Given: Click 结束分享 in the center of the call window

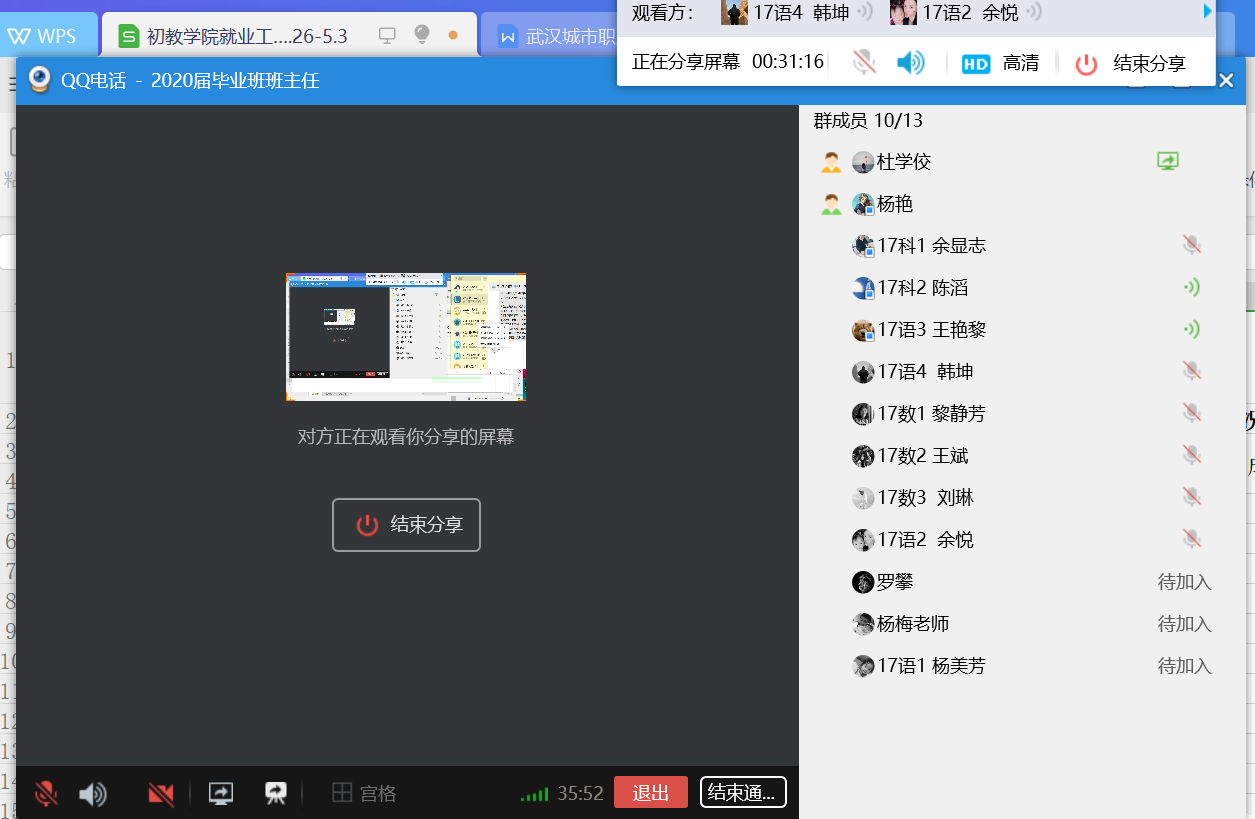Looking at the screenshot, I should (406, 525).
